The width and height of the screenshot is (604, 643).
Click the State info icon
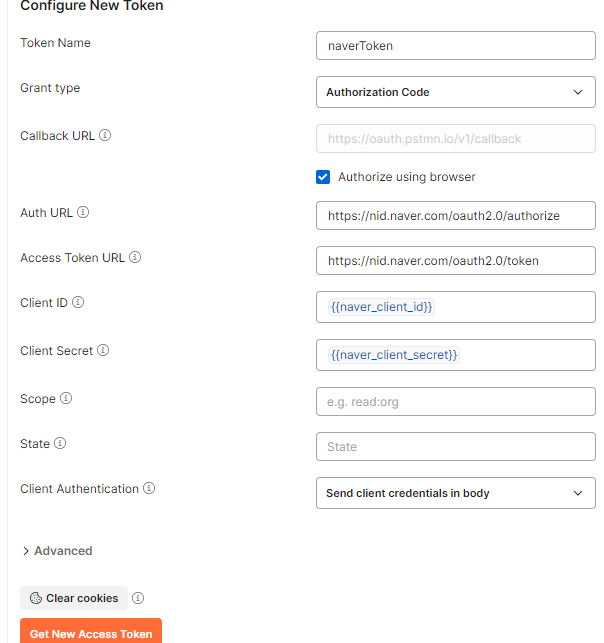pyautogui.click(x=60, y=443)
